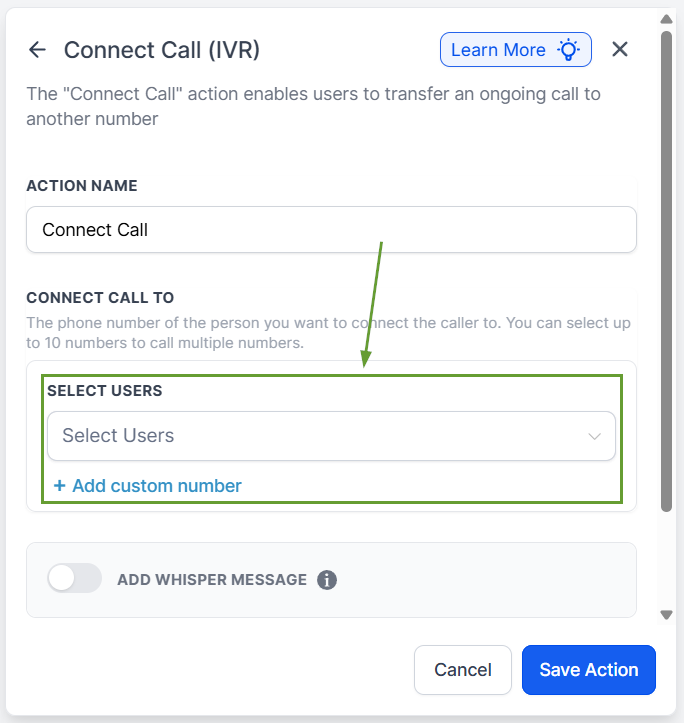Image resolution: width=684 pixels, height=723 pixels.
Task: Go back using the left arrow
Action: coord(37,50)
